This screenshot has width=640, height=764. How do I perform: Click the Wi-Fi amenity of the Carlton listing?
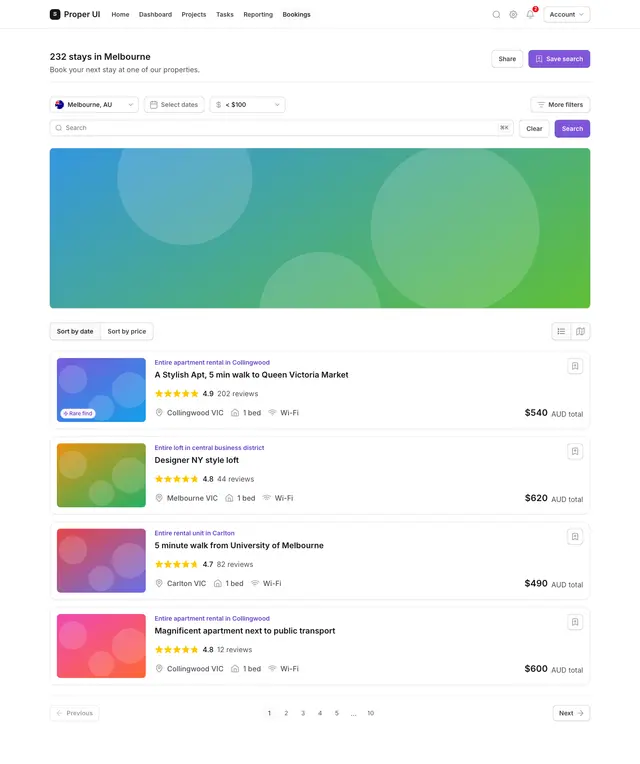click(x=266, y=583)
